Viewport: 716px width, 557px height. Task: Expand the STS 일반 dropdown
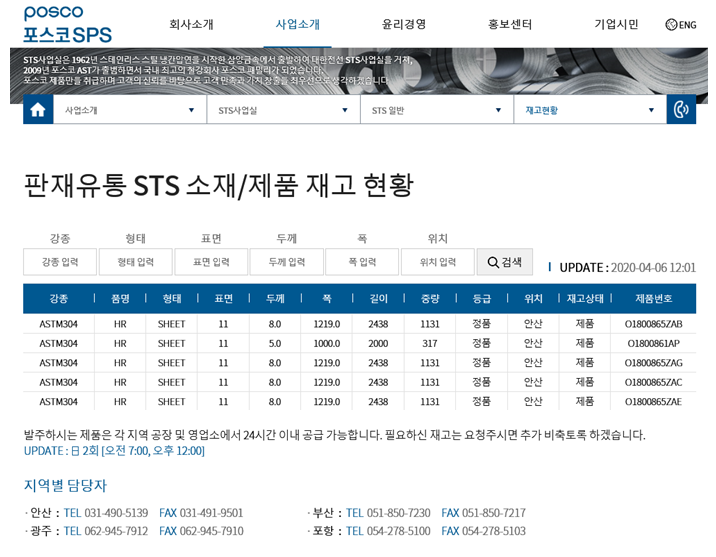point(437,110)
